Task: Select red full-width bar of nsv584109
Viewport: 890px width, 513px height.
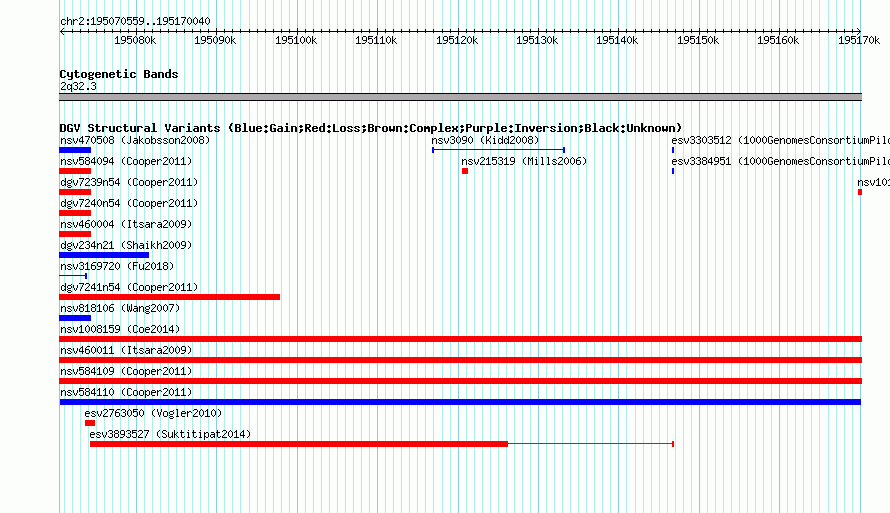Action: (460, 381)
